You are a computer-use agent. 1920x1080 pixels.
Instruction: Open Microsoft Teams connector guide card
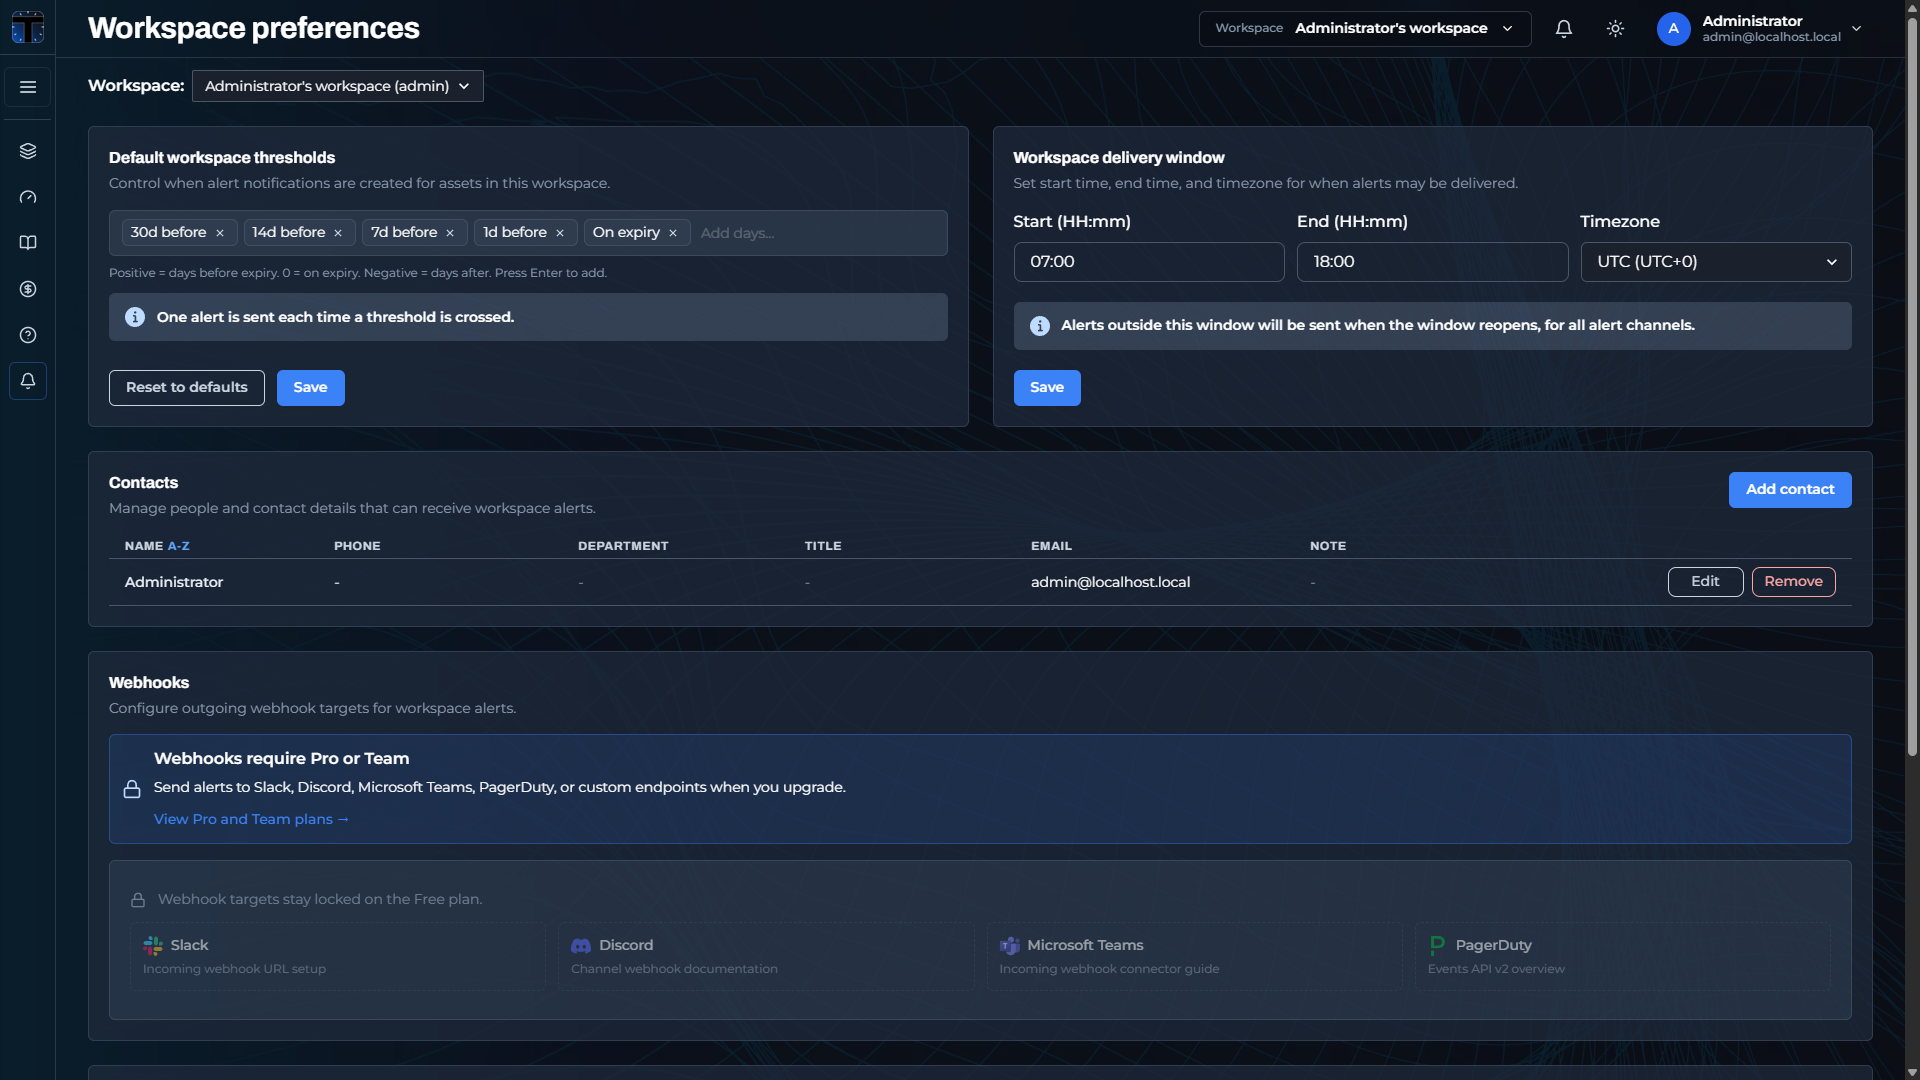[x=1194, y=957]
